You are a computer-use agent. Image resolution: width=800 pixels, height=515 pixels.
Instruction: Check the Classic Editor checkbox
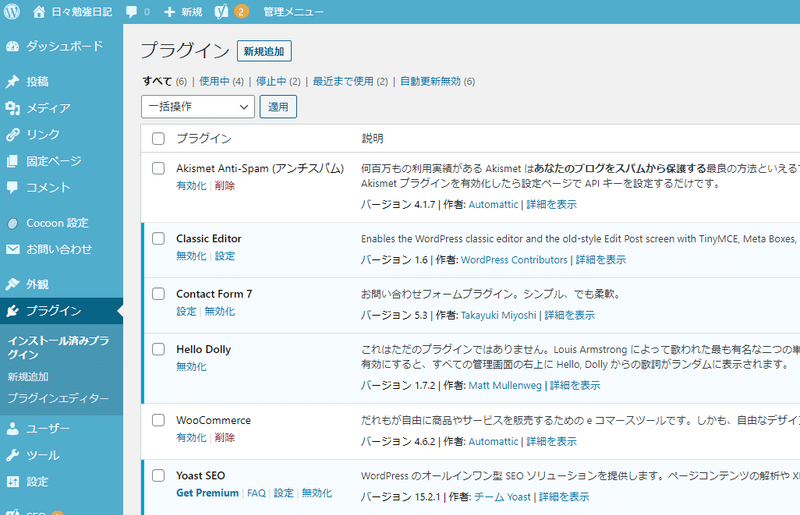[158, 238]
